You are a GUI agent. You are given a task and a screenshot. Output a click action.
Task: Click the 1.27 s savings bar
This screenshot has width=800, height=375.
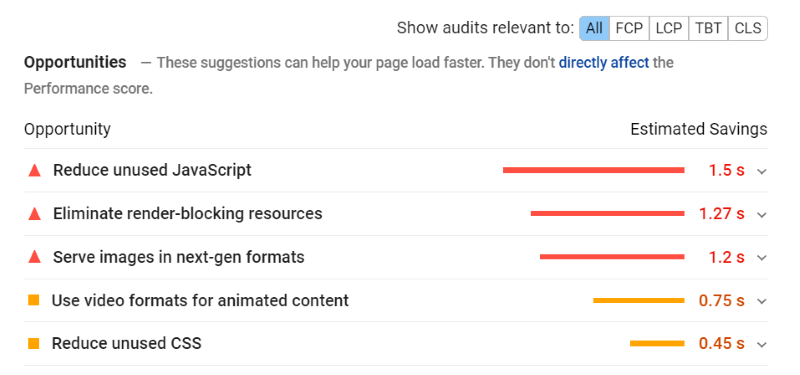point(608,214)
